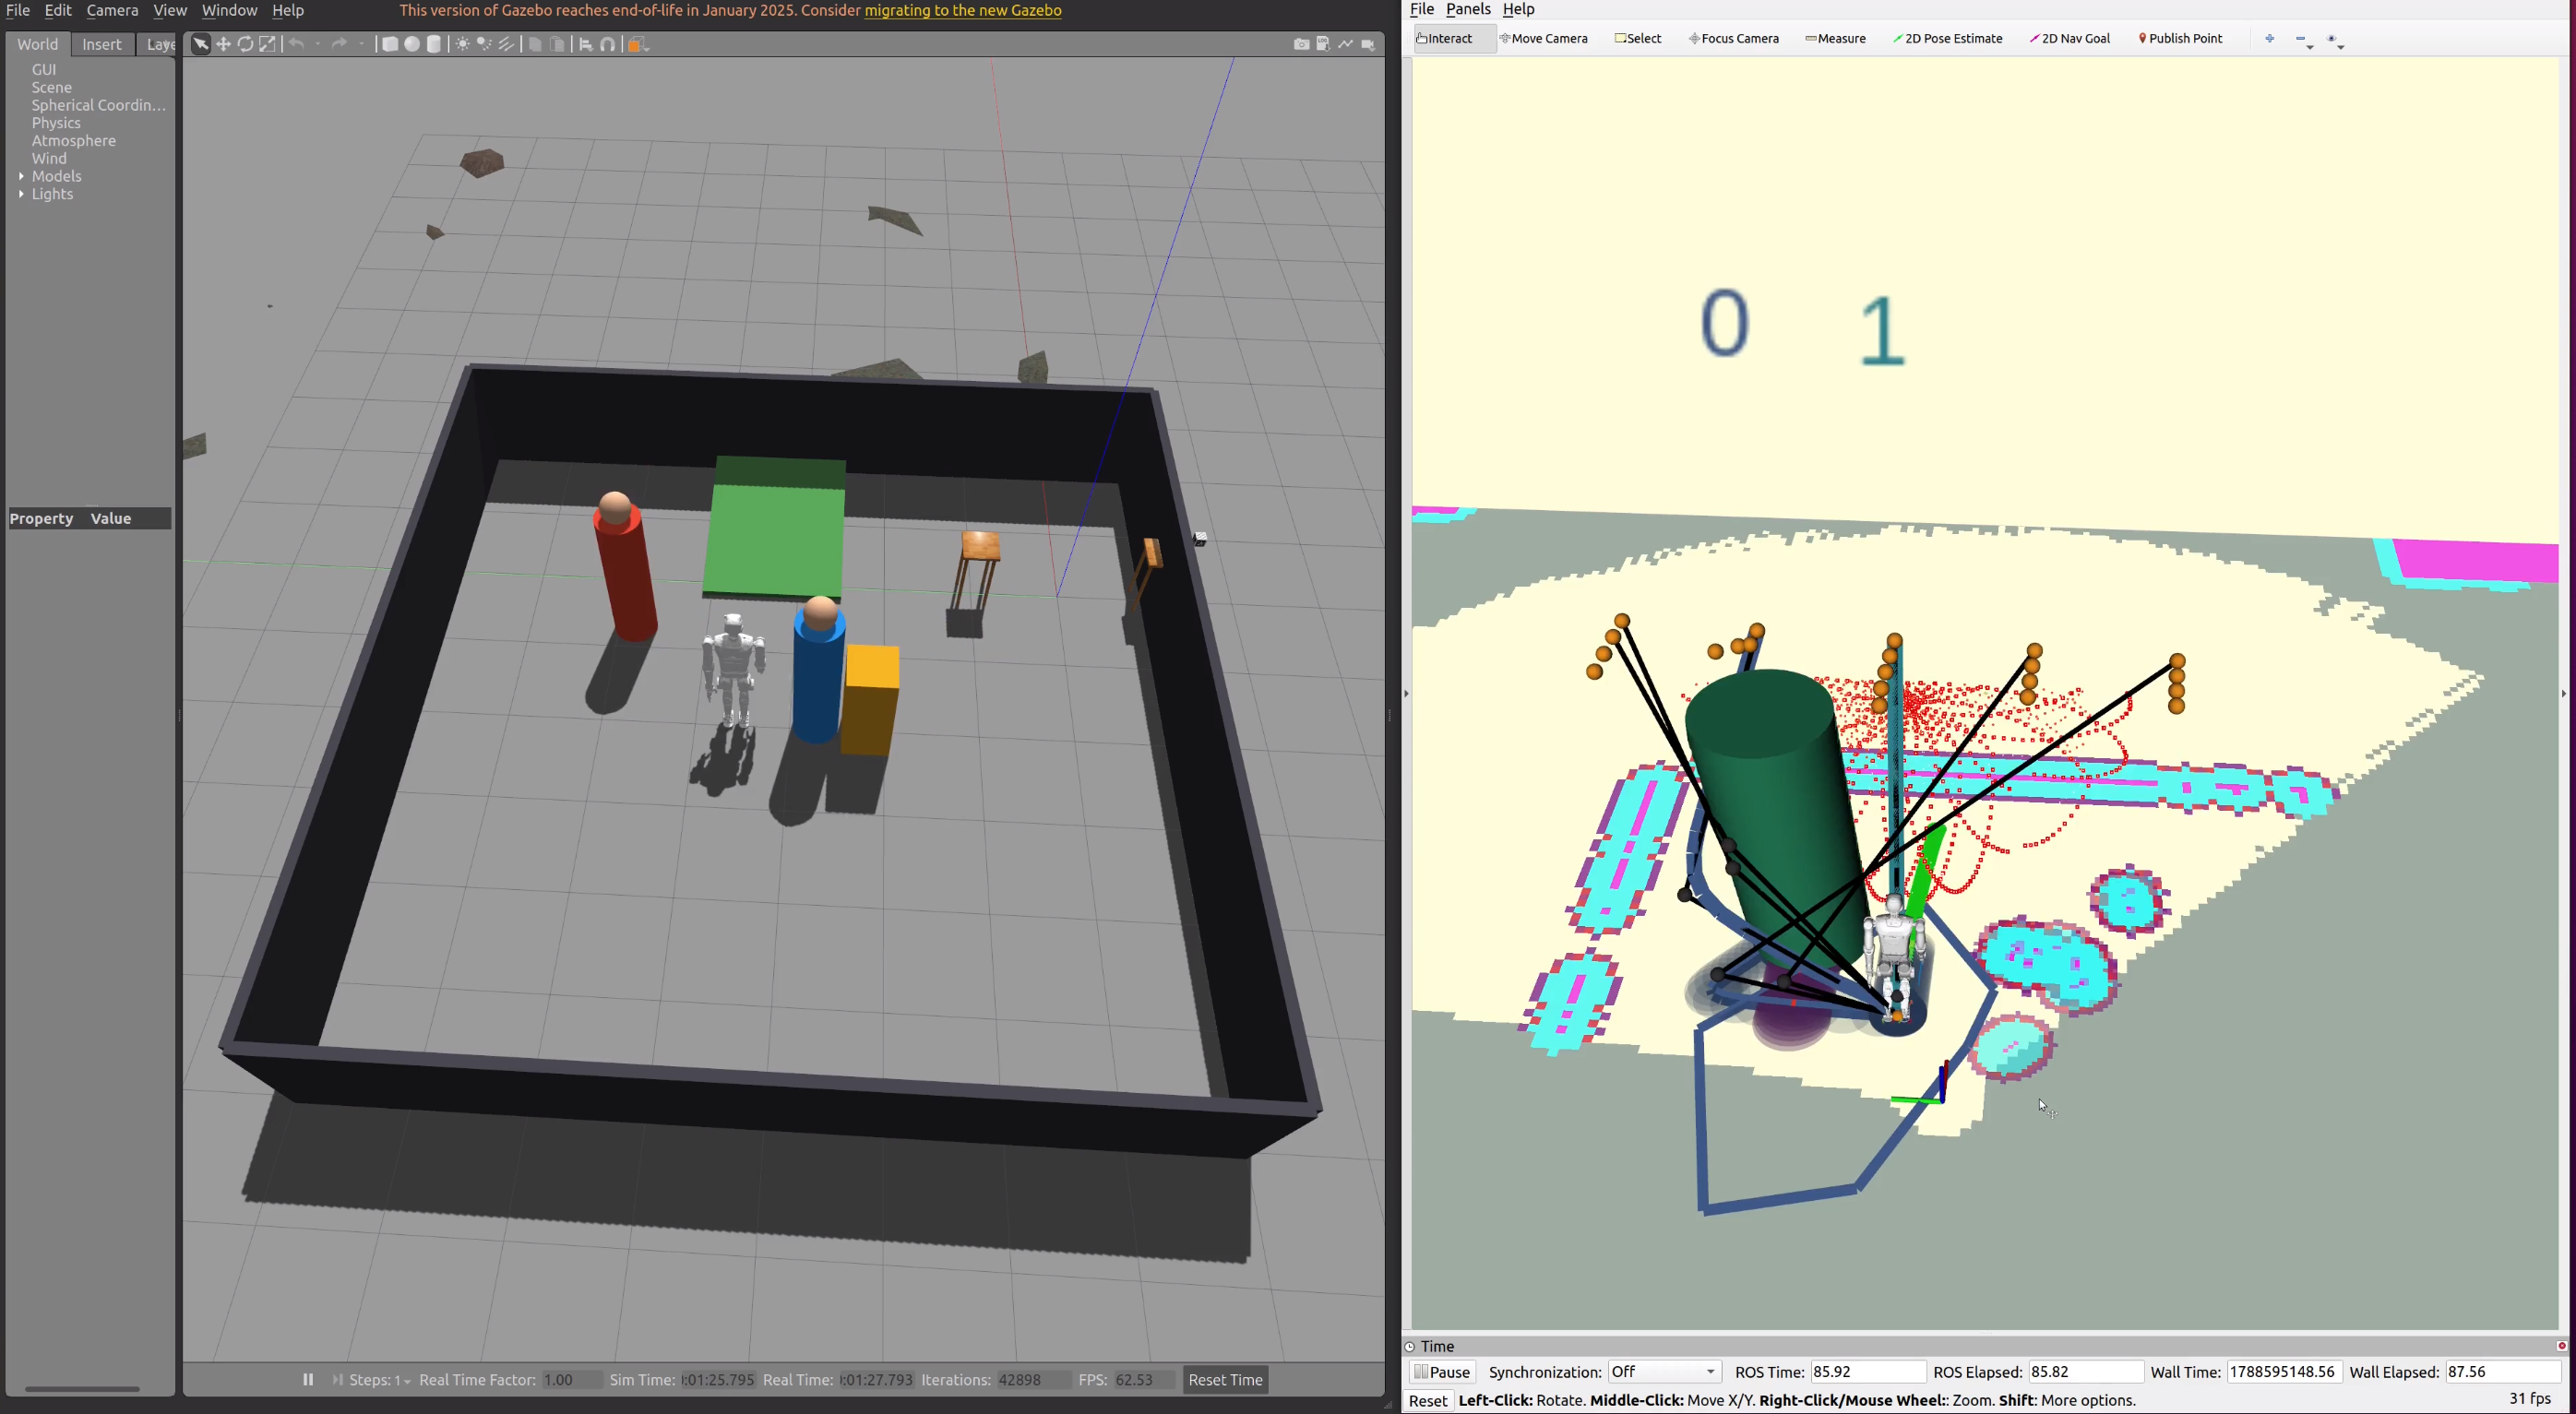Screen dimensions: 2576x1414
Task: Activate the scale mode tool in Gazebo
Action: tap(267, 44)
